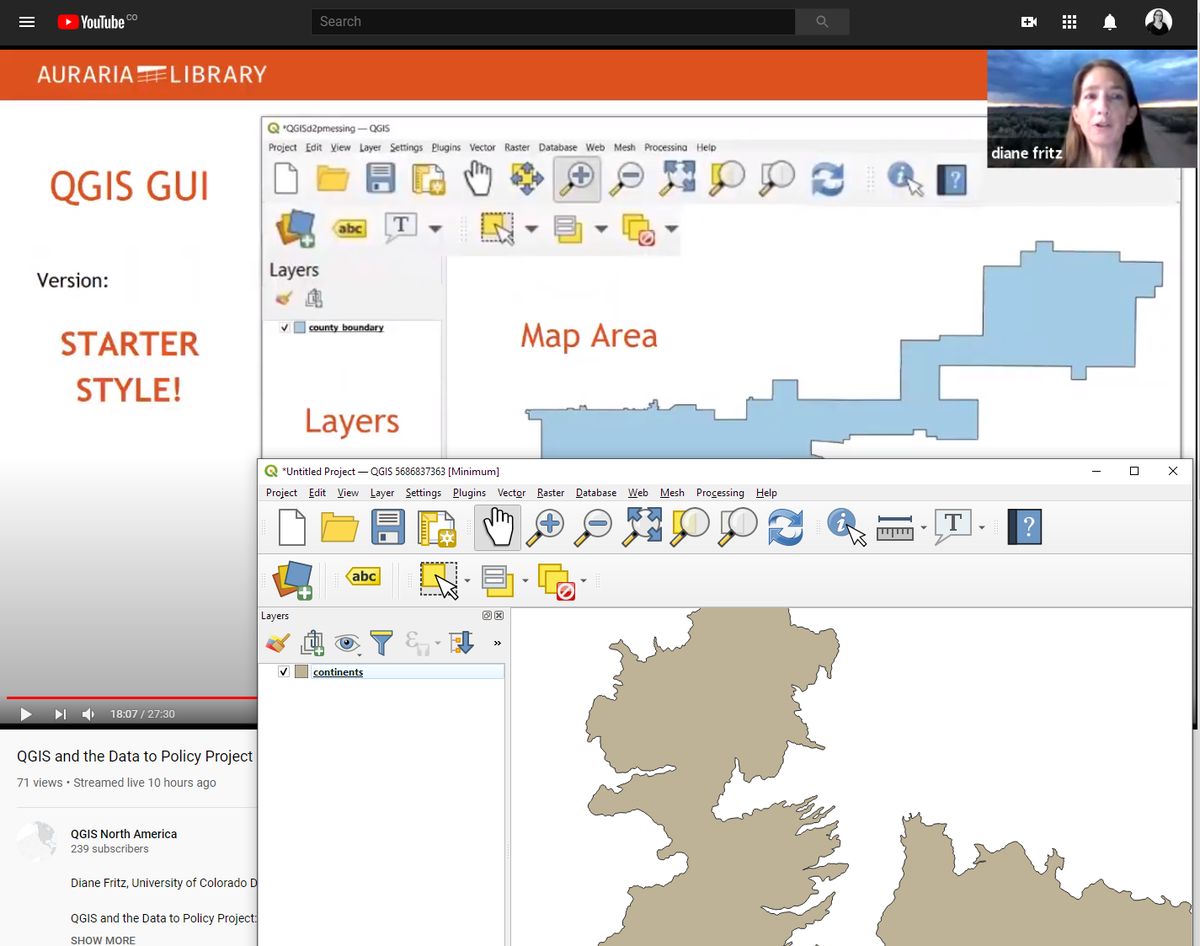The image size is (1200, 946).
Task: Click expand all layers icon in Layers panel
Action: pyautogui.click(x=460, y=643)
